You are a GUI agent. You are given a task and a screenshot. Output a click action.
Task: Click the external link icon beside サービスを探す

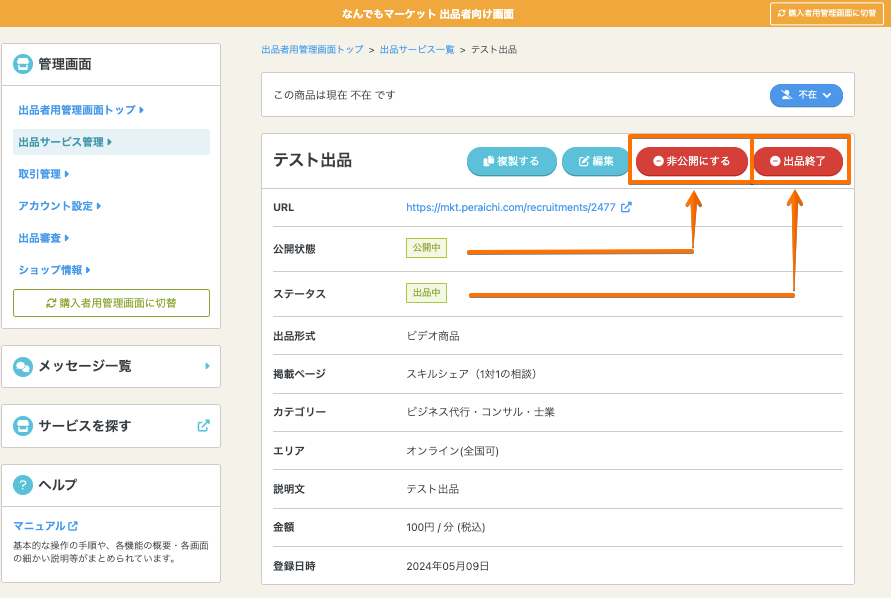coord(204,426)
